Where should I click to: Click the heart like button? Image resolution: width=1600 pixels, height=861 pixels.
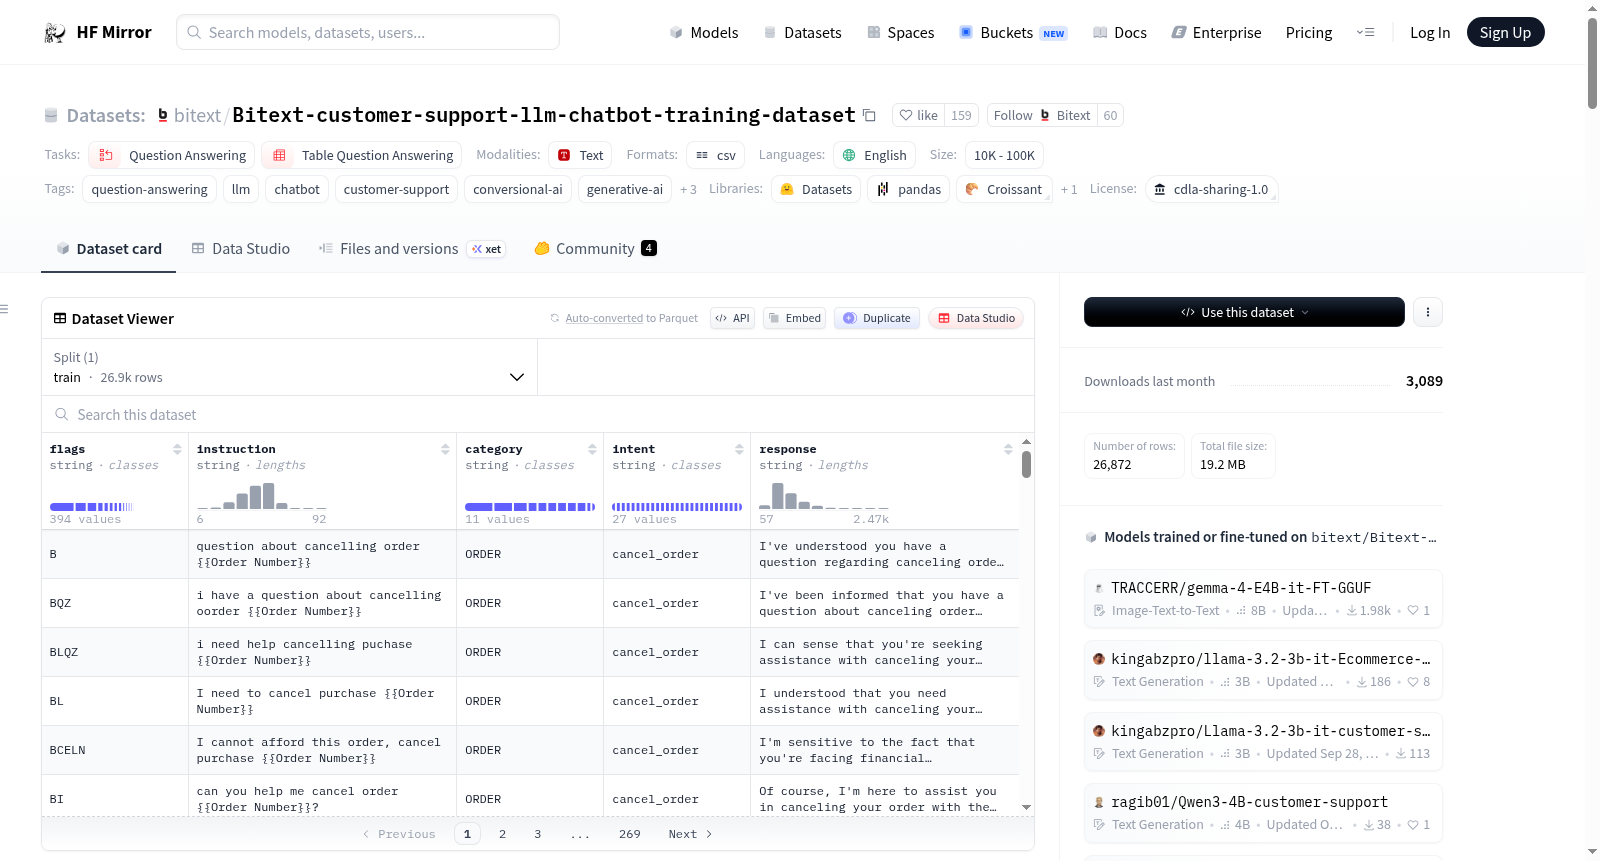[918, 116]
